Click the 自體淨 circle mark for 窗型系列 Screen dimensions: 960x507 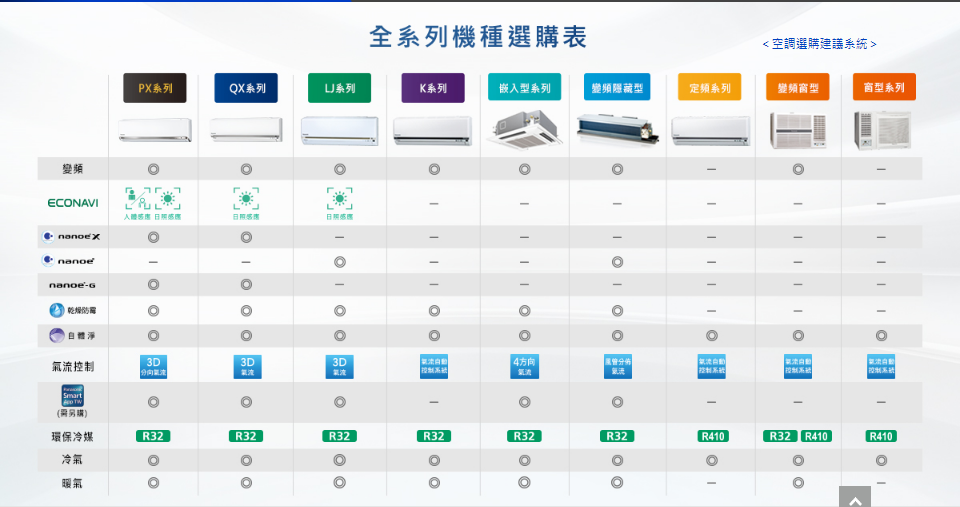click(x=881, y=336)
